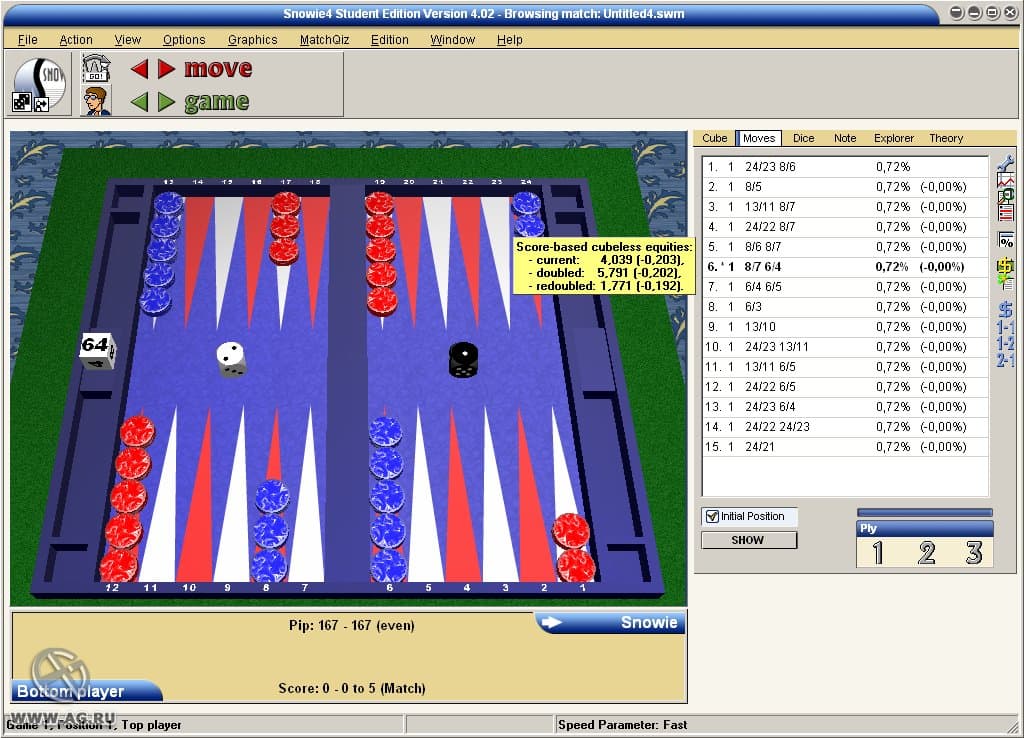Open the View menu
This screenshot has width=1024, height=738.
click(x=127, y=40)
